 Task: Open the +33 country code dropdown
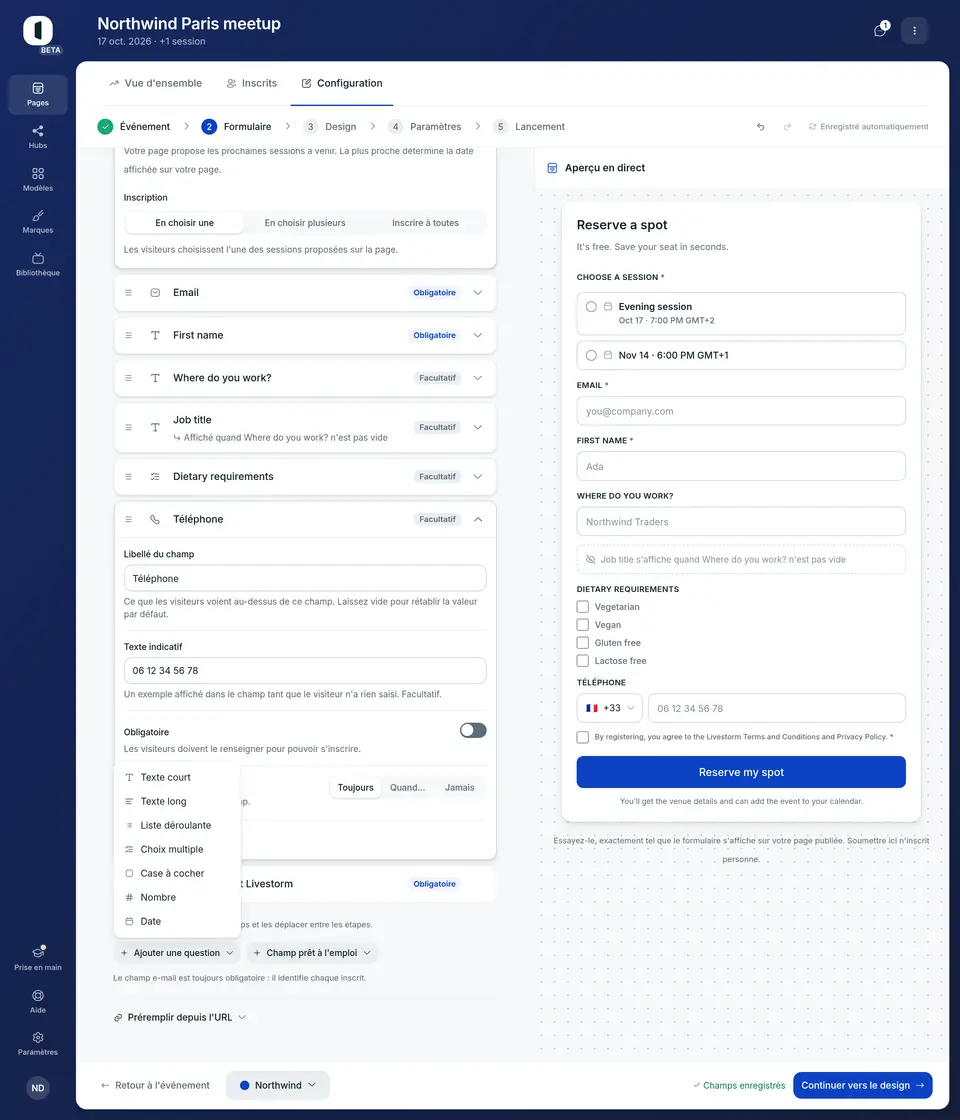coord(609,708)
